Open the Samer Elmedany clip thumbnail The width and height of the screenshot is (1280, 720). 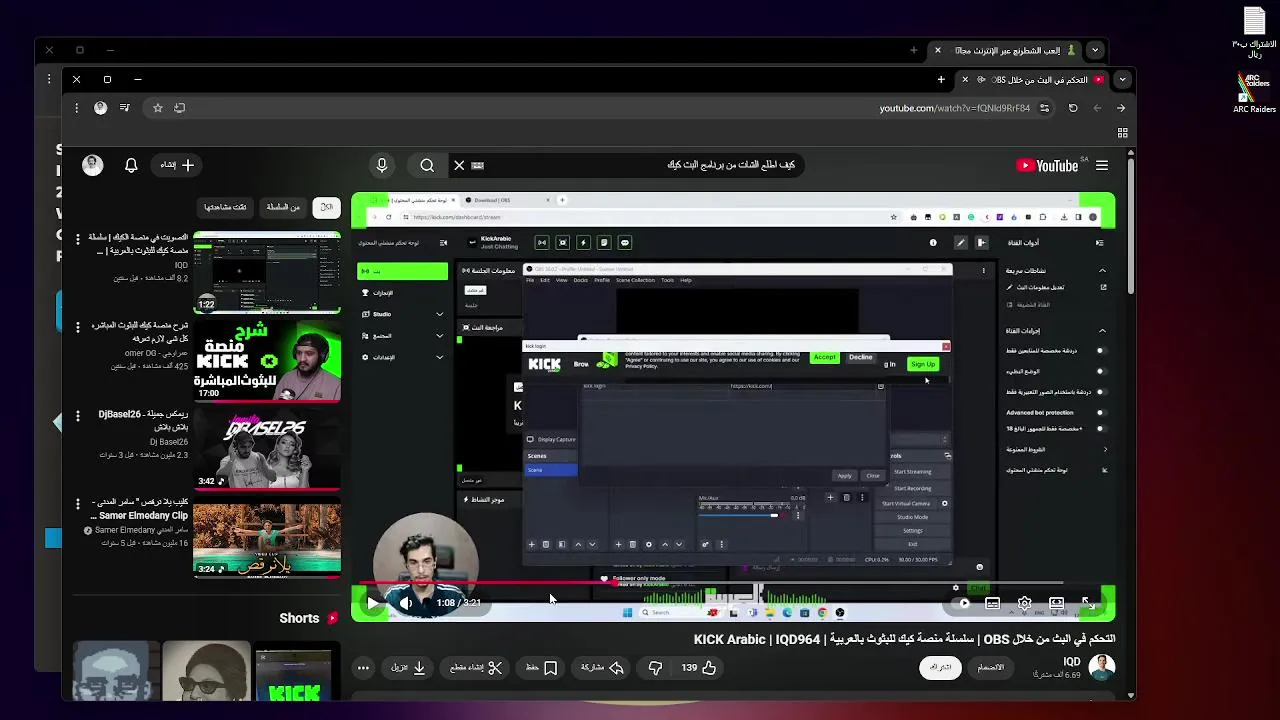click(267, 536)
